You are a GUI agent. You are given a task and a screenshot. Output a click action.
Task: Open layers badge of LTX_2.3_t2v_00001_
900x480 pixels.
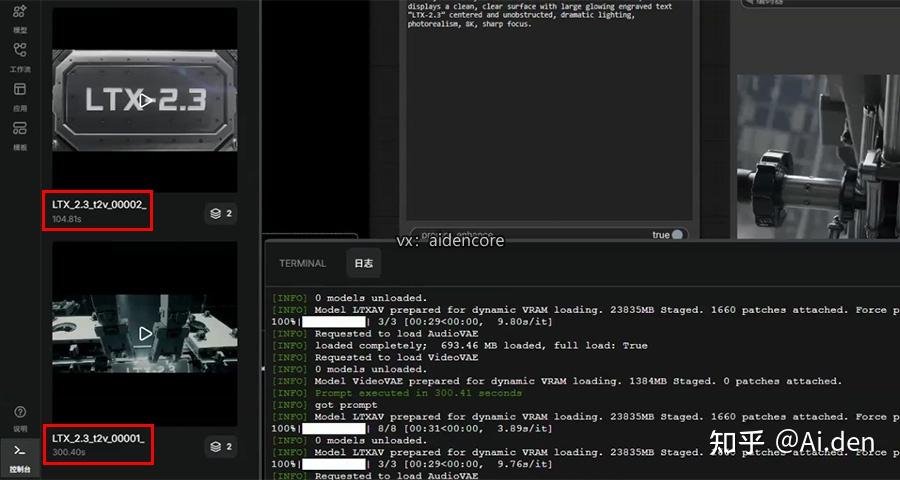[221, 447]
